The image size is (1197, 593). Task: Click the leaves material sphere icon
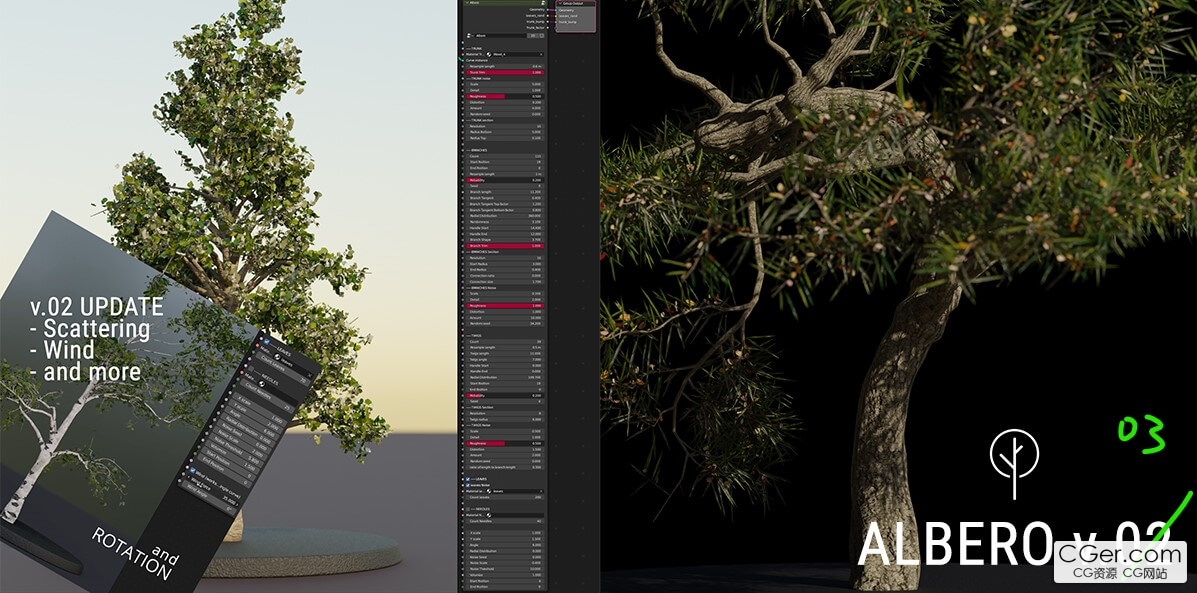(489, 491)
